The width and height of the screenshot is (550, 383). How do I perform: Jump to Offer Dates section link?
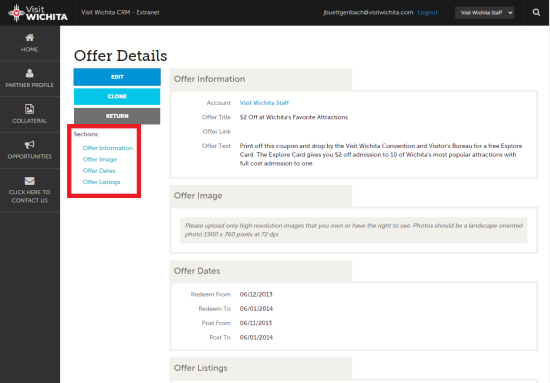point(99,171)
